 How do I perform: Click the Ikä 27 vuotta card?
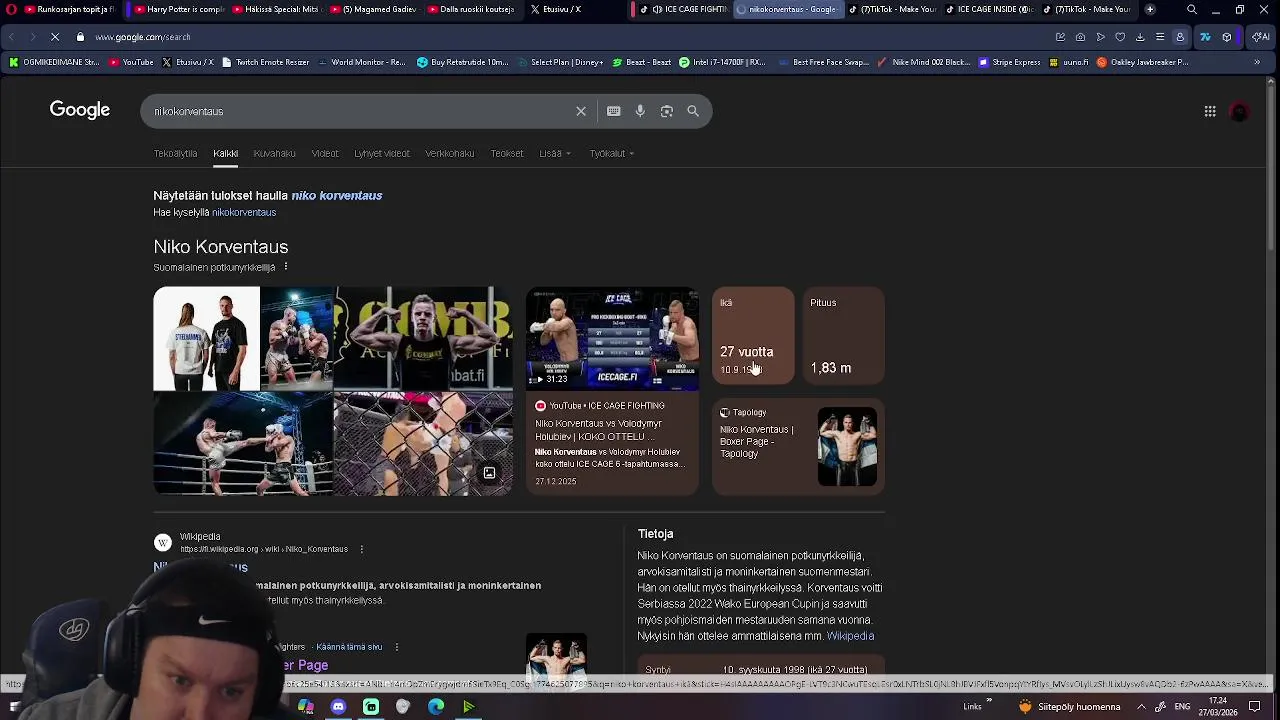[753, 336]
